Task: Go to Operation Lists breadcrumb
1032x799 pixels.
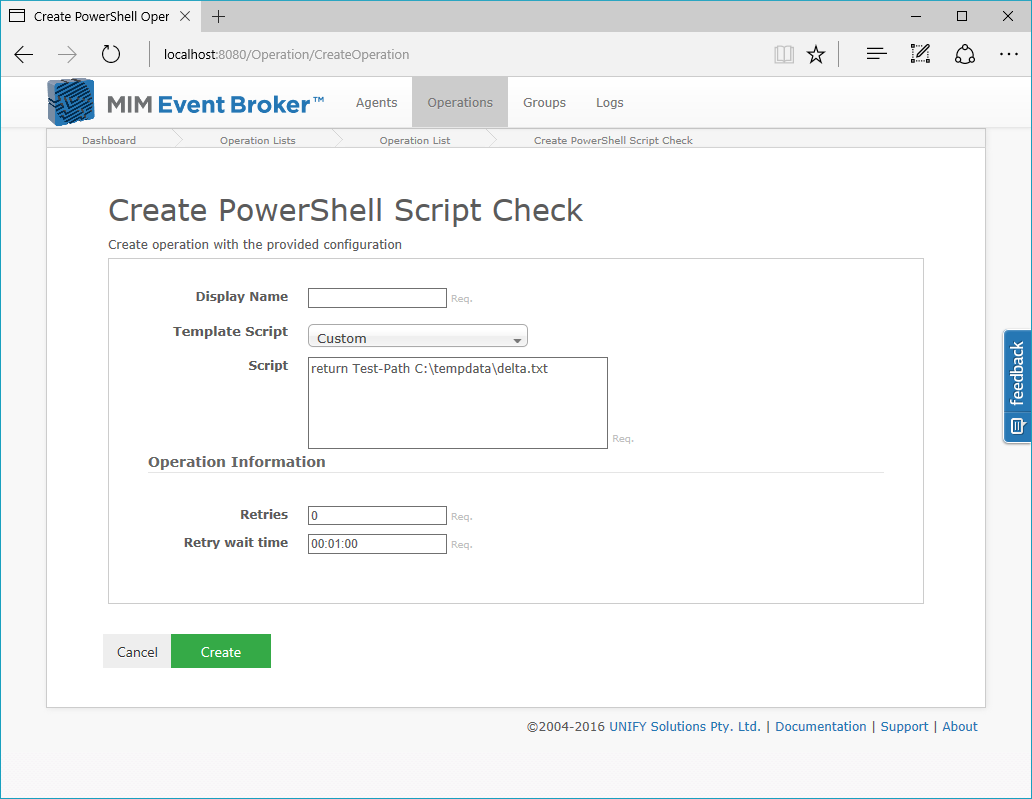Action: pyautogui.click(x=257, y=140)
